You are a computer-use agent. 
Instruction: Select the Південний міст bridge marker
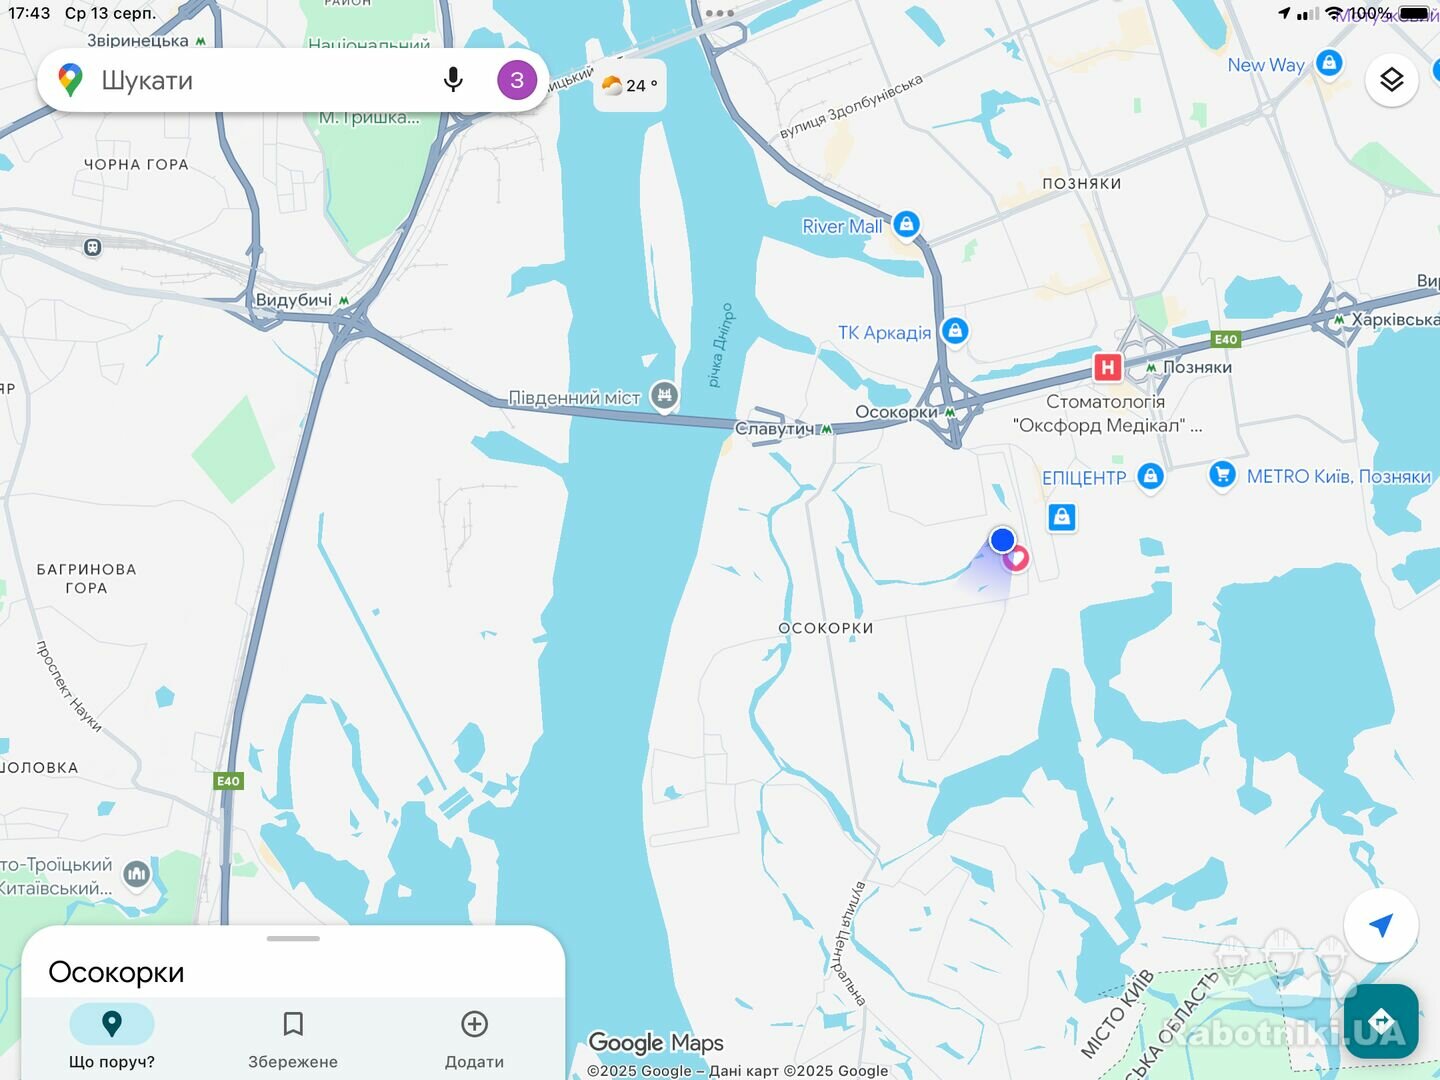[x=664, y=396]
